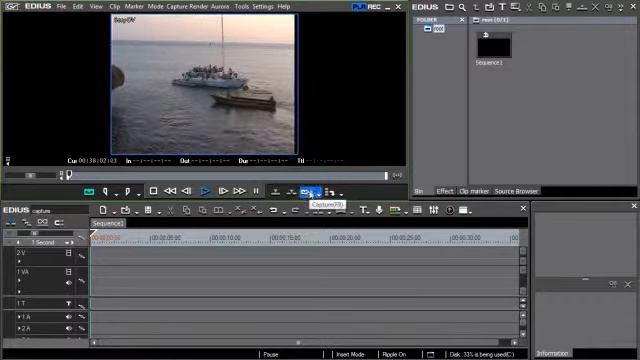Toggle mute eye icon on 1 A track
Screen dimensions: 640x360
click(69, 317)
